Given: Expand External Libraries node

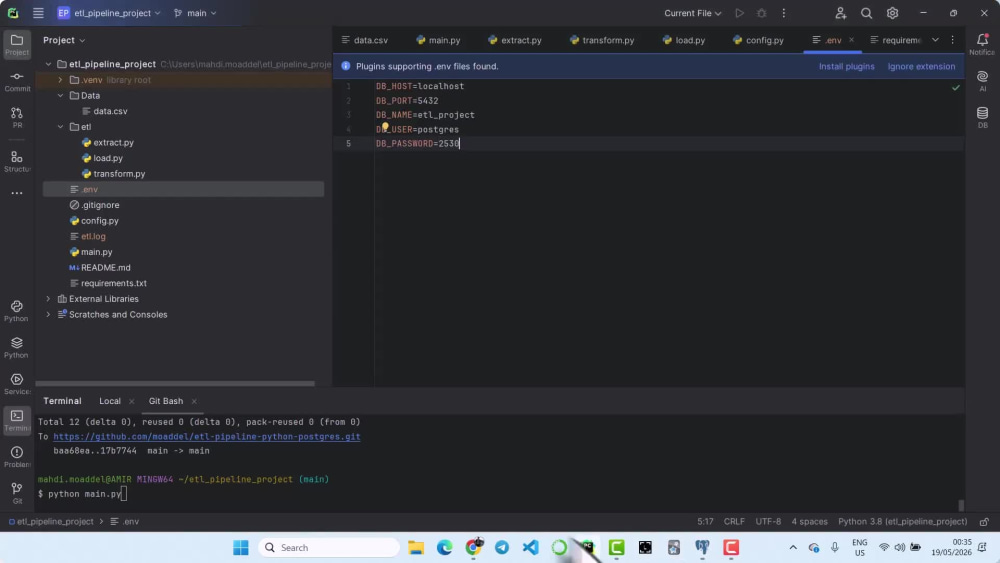Looking at the screenshot, I should tap(48, 298).
